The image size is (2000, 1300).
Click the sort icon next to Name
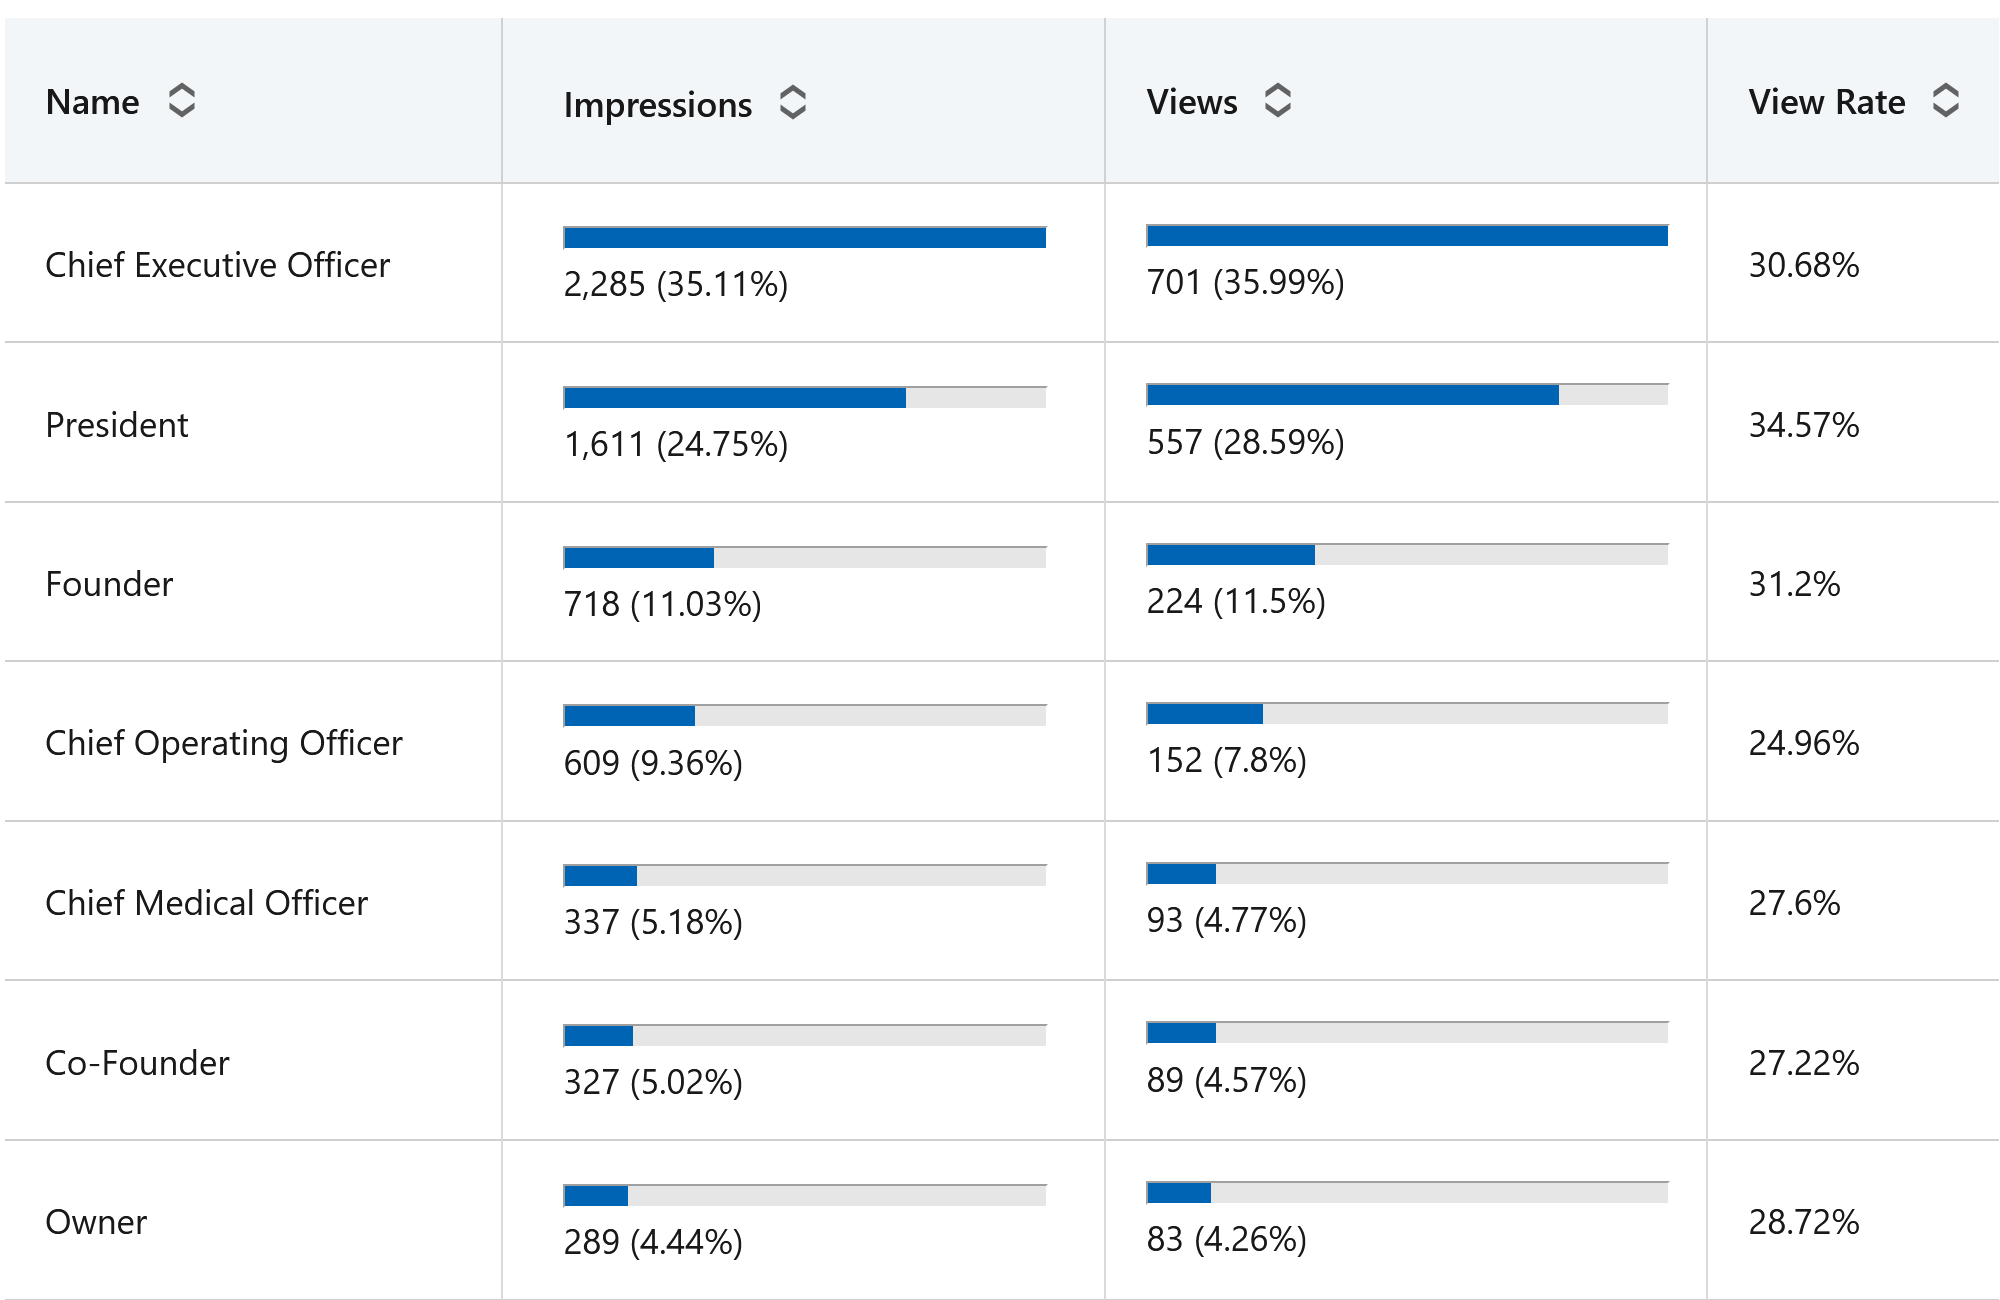[x=181, y=101]
